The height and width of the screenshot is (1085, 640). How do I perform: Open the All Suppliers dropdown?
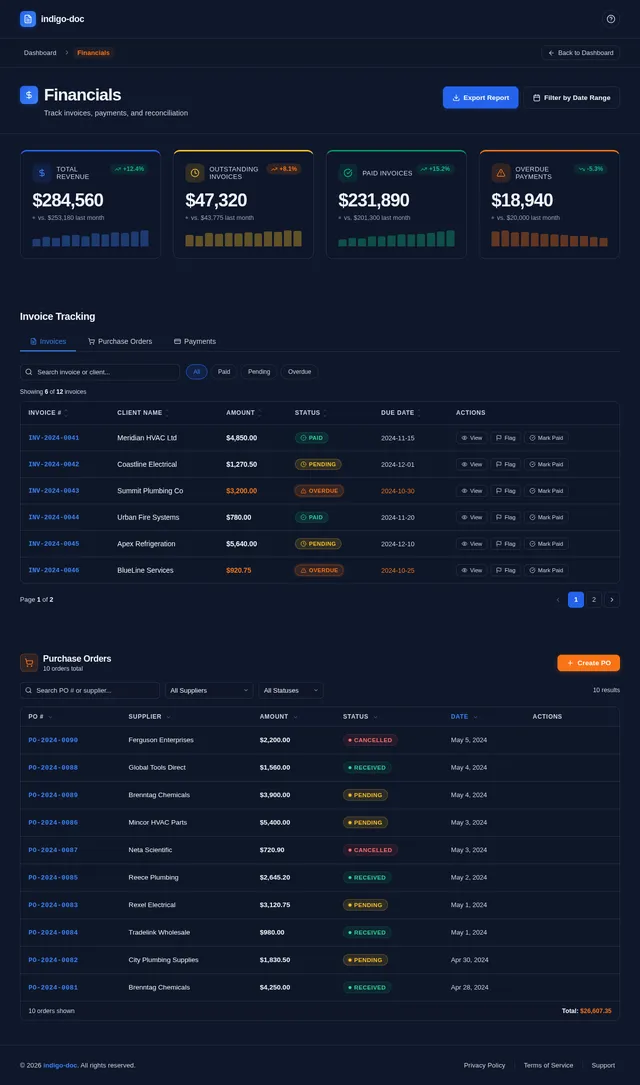(x=209, y=691)
